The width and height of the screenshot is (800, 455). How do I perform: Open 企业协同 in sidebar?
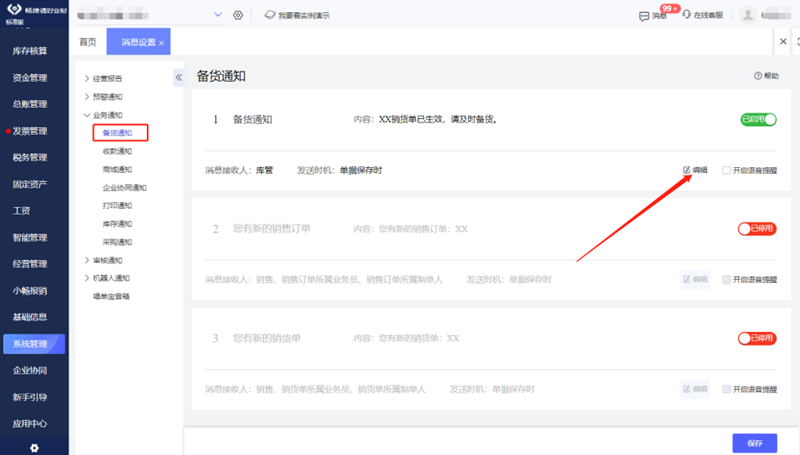pyautogui.click(x=30, y=370)
